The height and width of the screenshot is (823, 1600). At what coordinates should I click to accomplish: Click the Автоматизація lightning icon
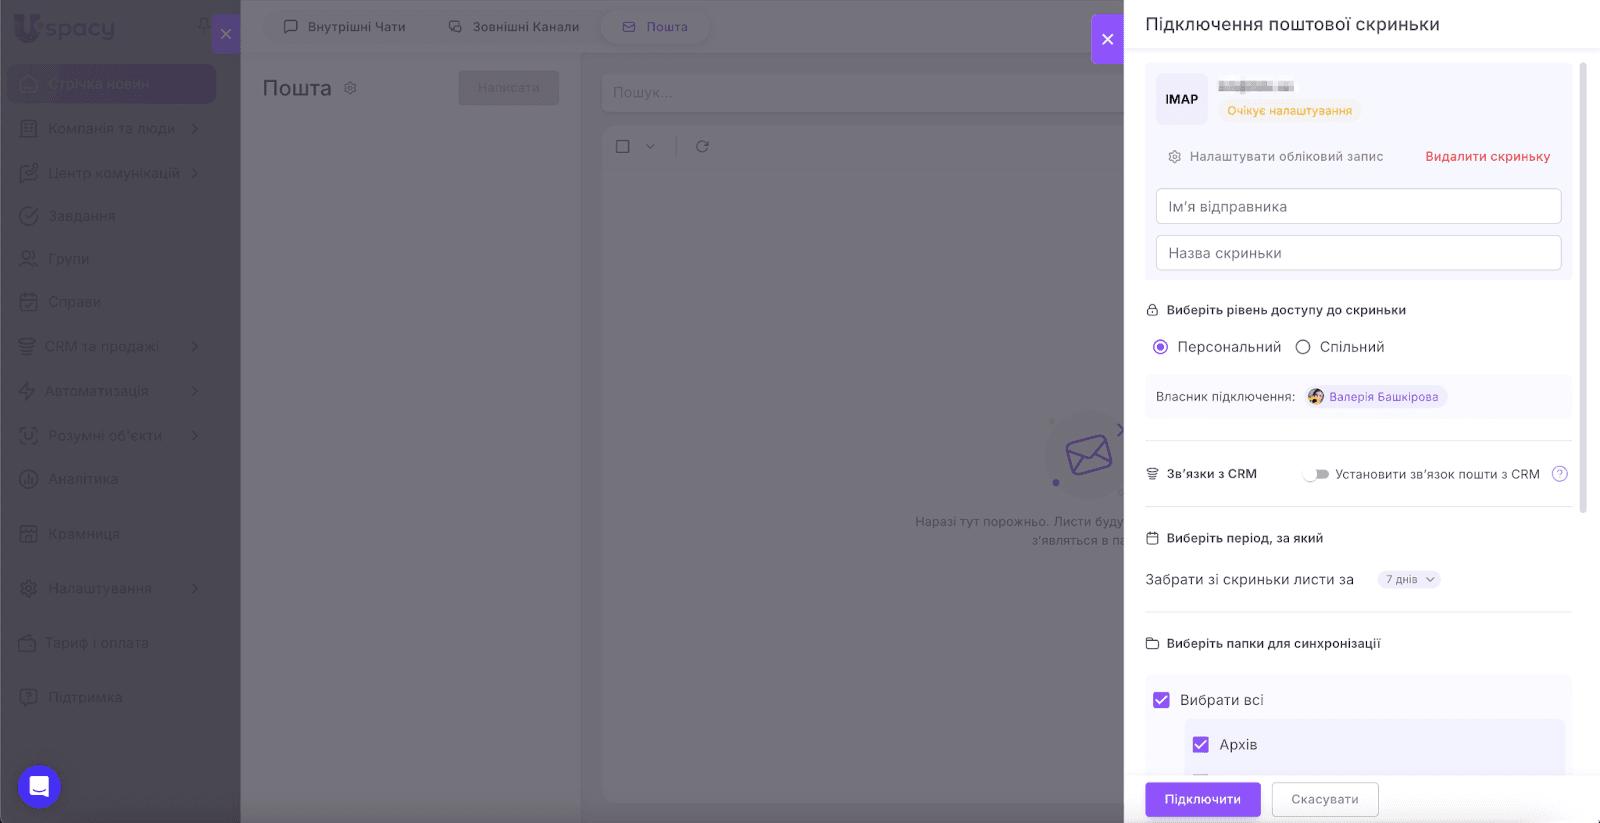pos(27,391)
